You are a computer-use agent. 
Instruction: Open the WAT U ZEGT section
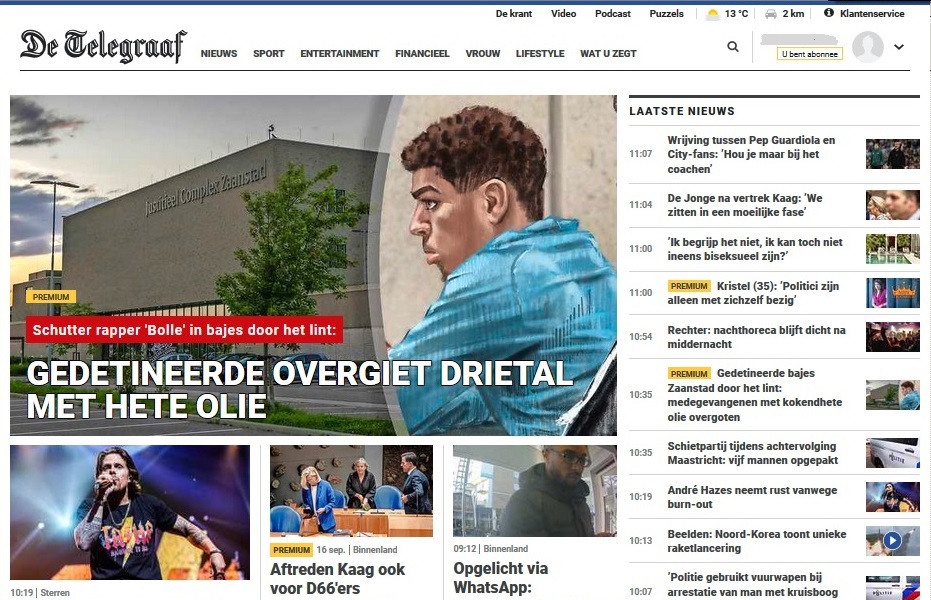608,53
